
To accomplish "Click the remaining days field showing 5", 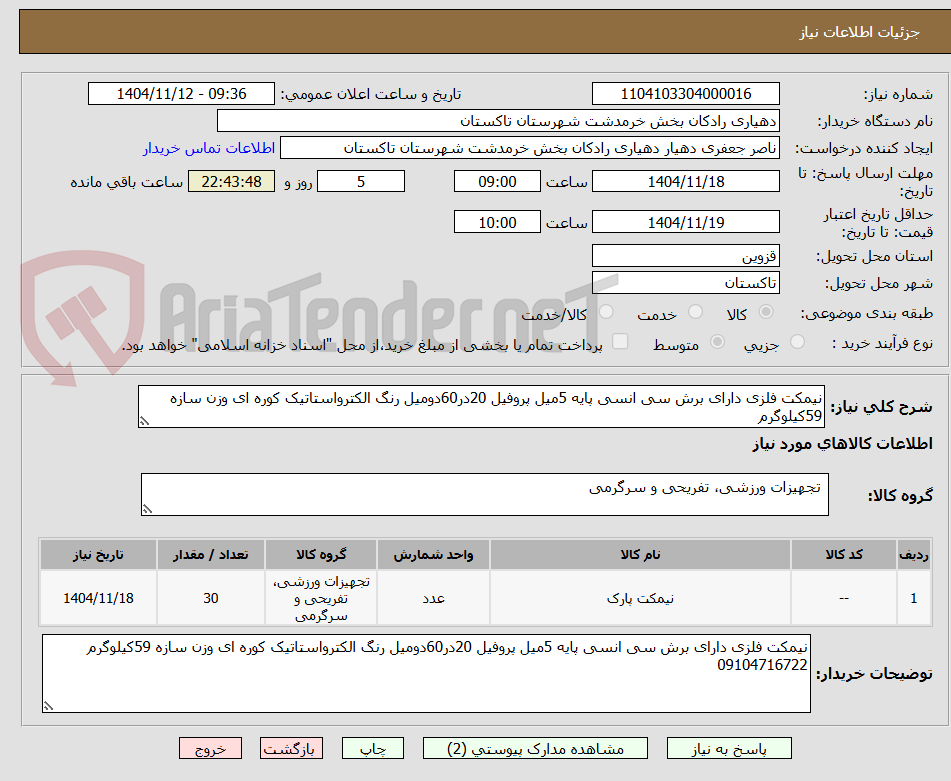I will 361,181.
